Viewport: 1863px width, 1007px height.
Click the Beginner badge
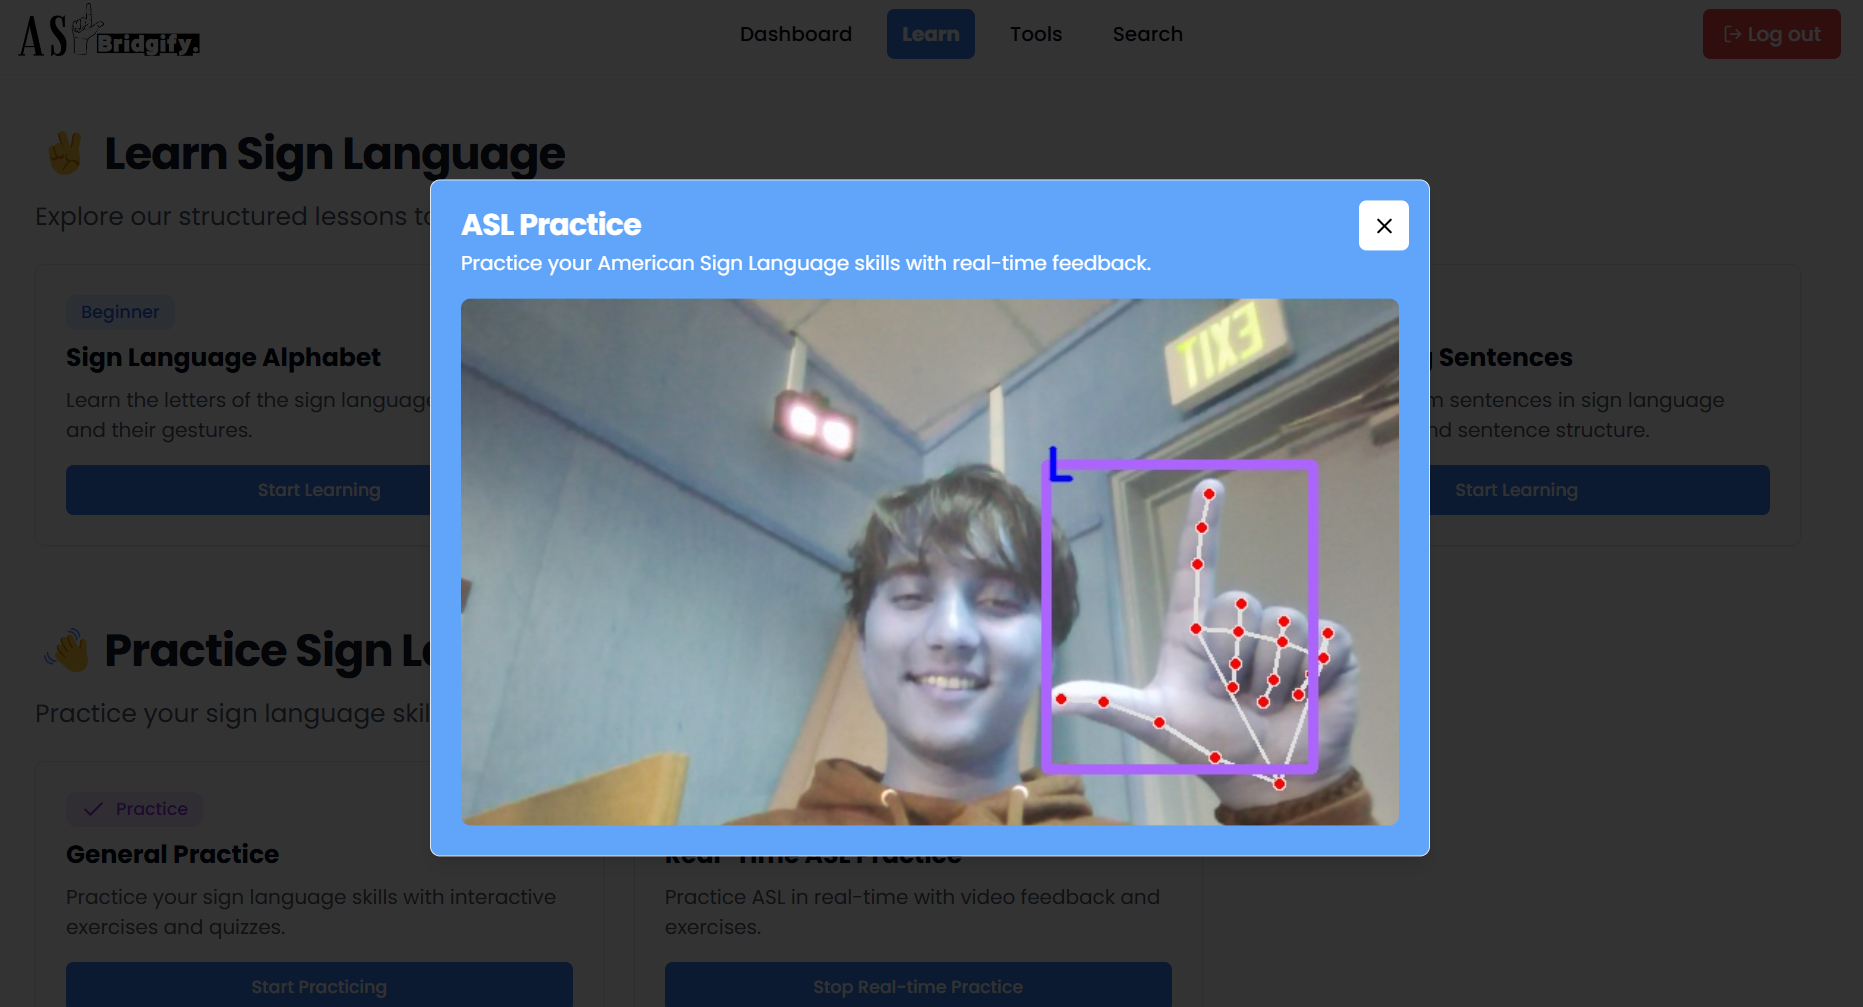click(120, 312)
